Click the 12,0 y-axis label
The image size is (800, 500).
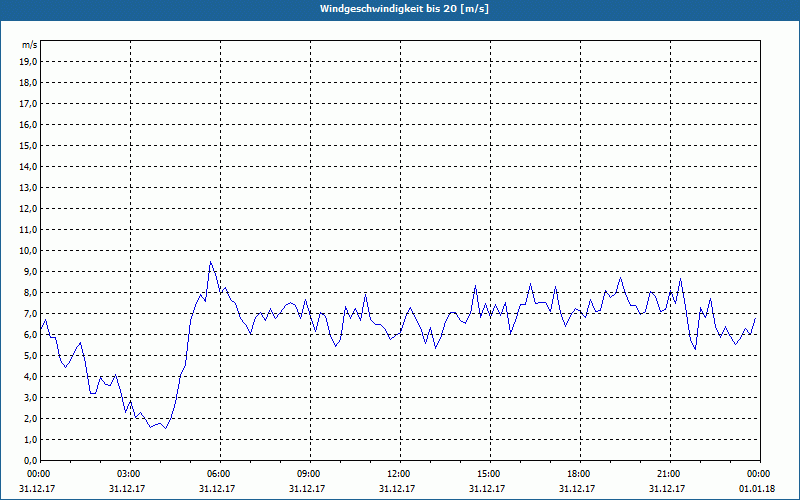28,209
